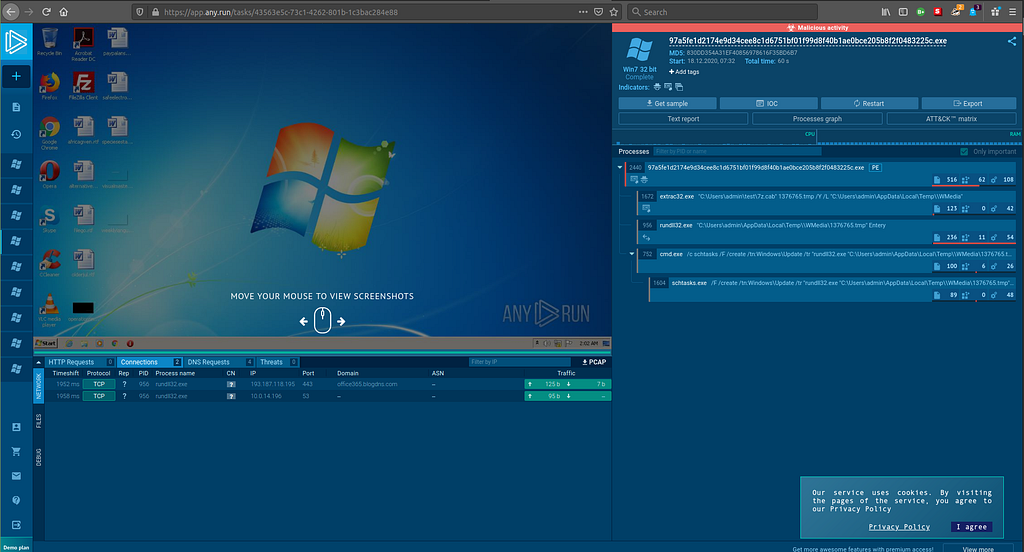Start a new task with the plus icon

(16, 76)
